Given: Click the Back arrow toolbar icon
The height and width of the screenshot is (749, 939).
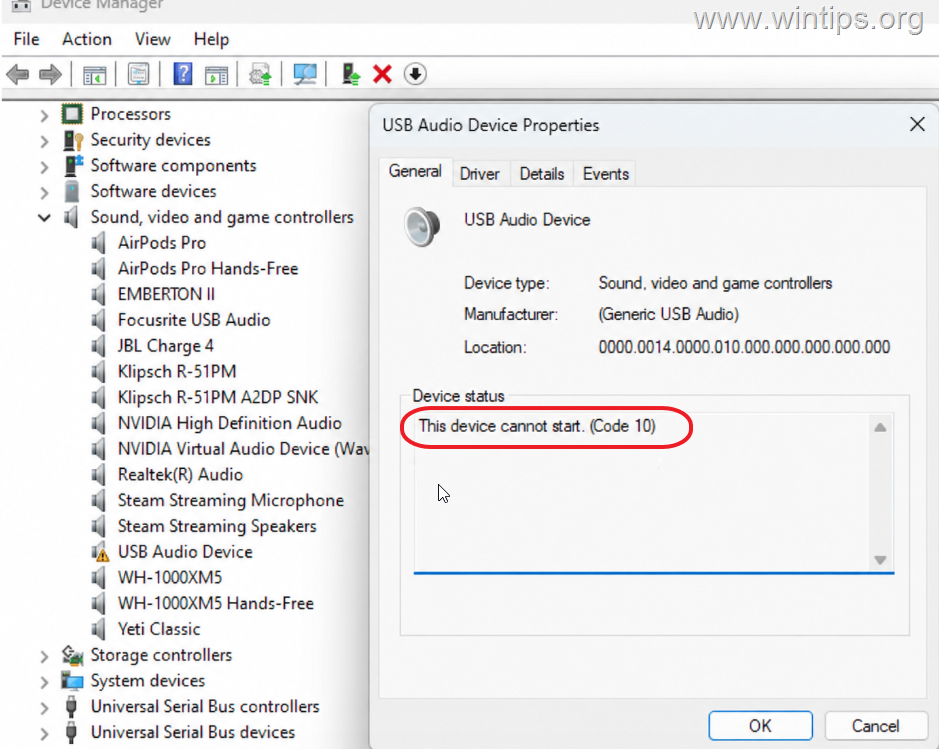Looking at the screenshot, I should [18, 75].
